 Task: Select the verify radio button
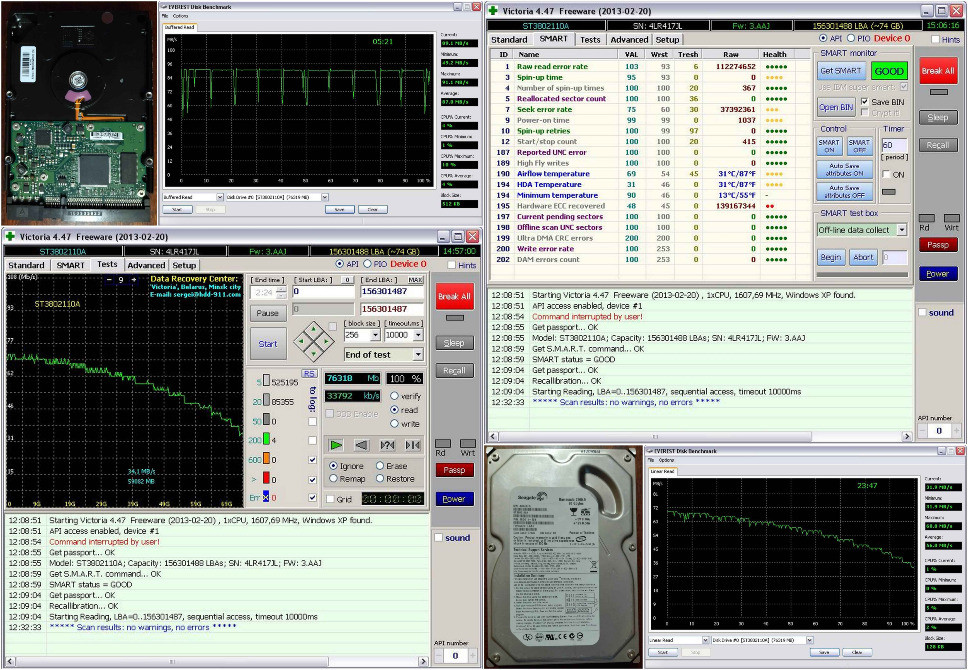[x=395, y=396]
